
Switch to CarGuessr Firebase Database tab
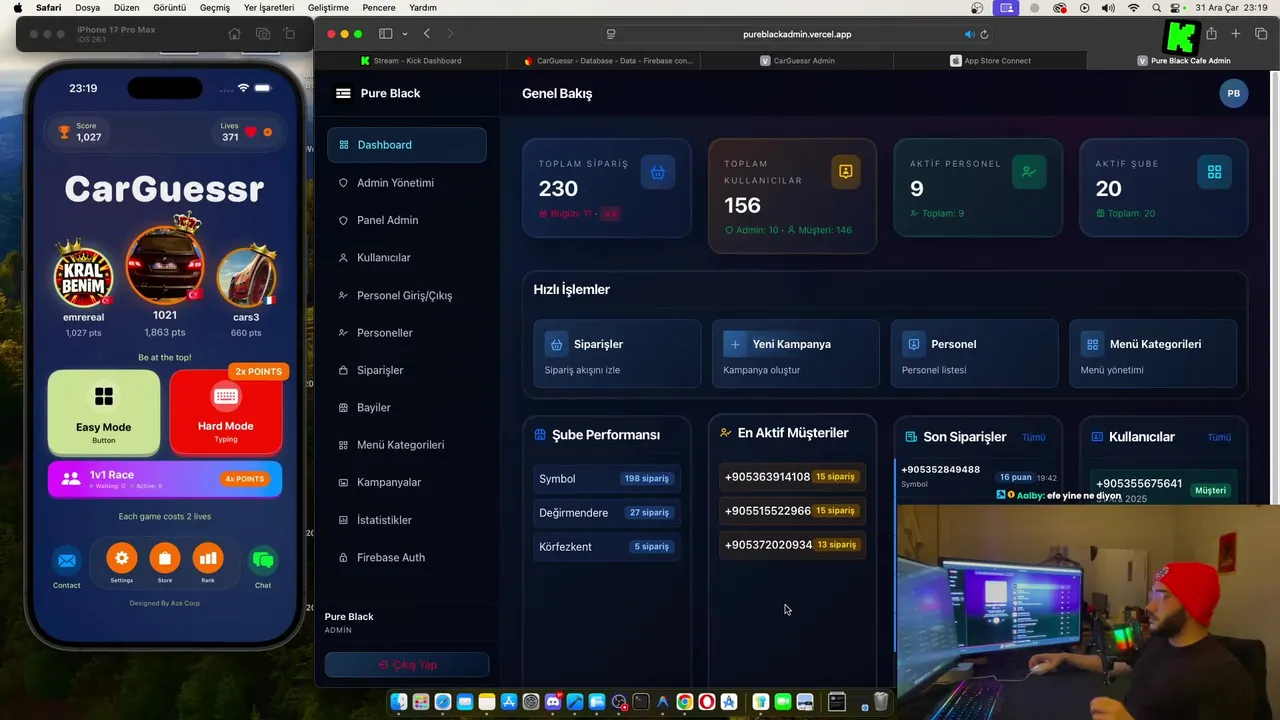[x=607, y=61]
